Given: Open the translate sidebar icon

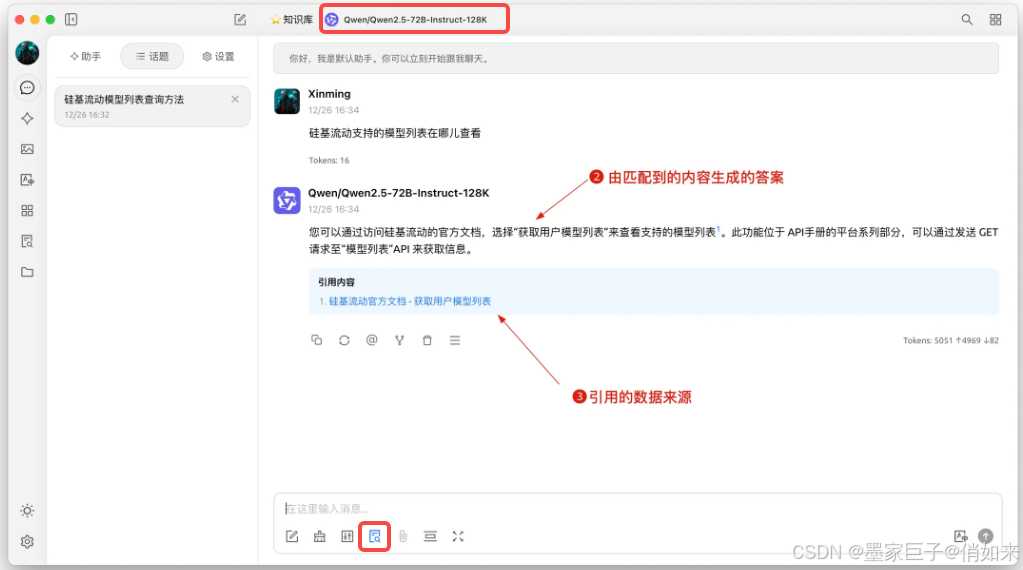Looking at the screenshot, I should point(27,179).
